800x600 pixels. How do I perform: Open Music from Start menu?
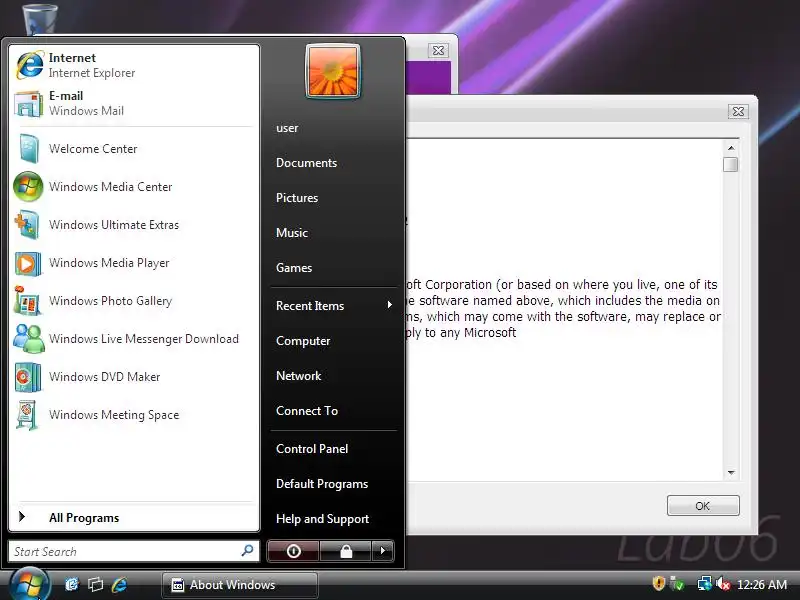[292, 233]
